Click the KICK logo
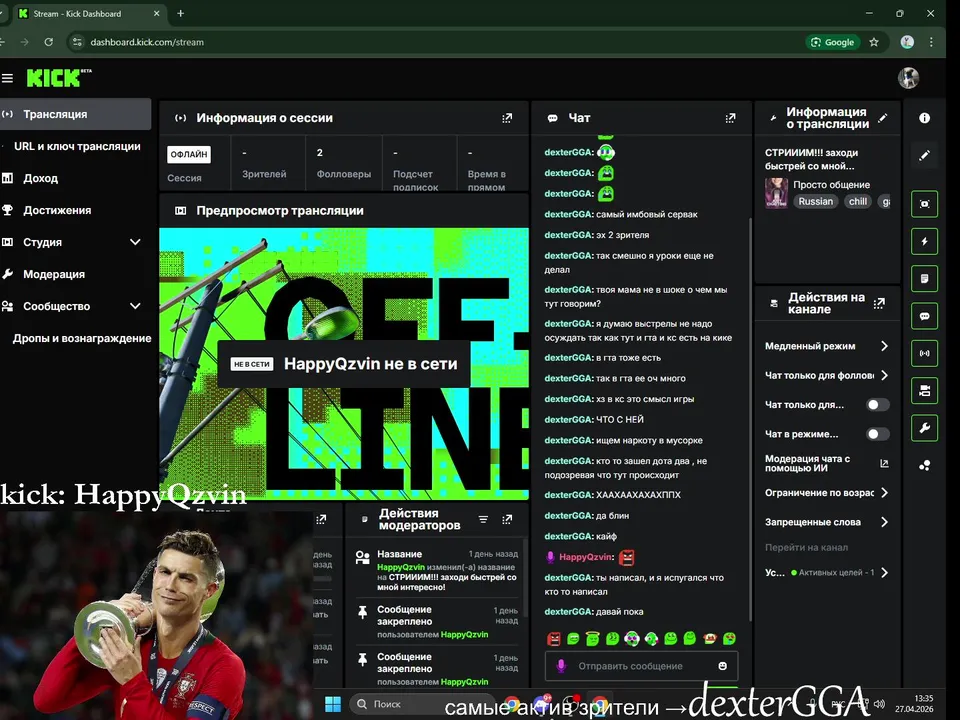 point(58,78)
